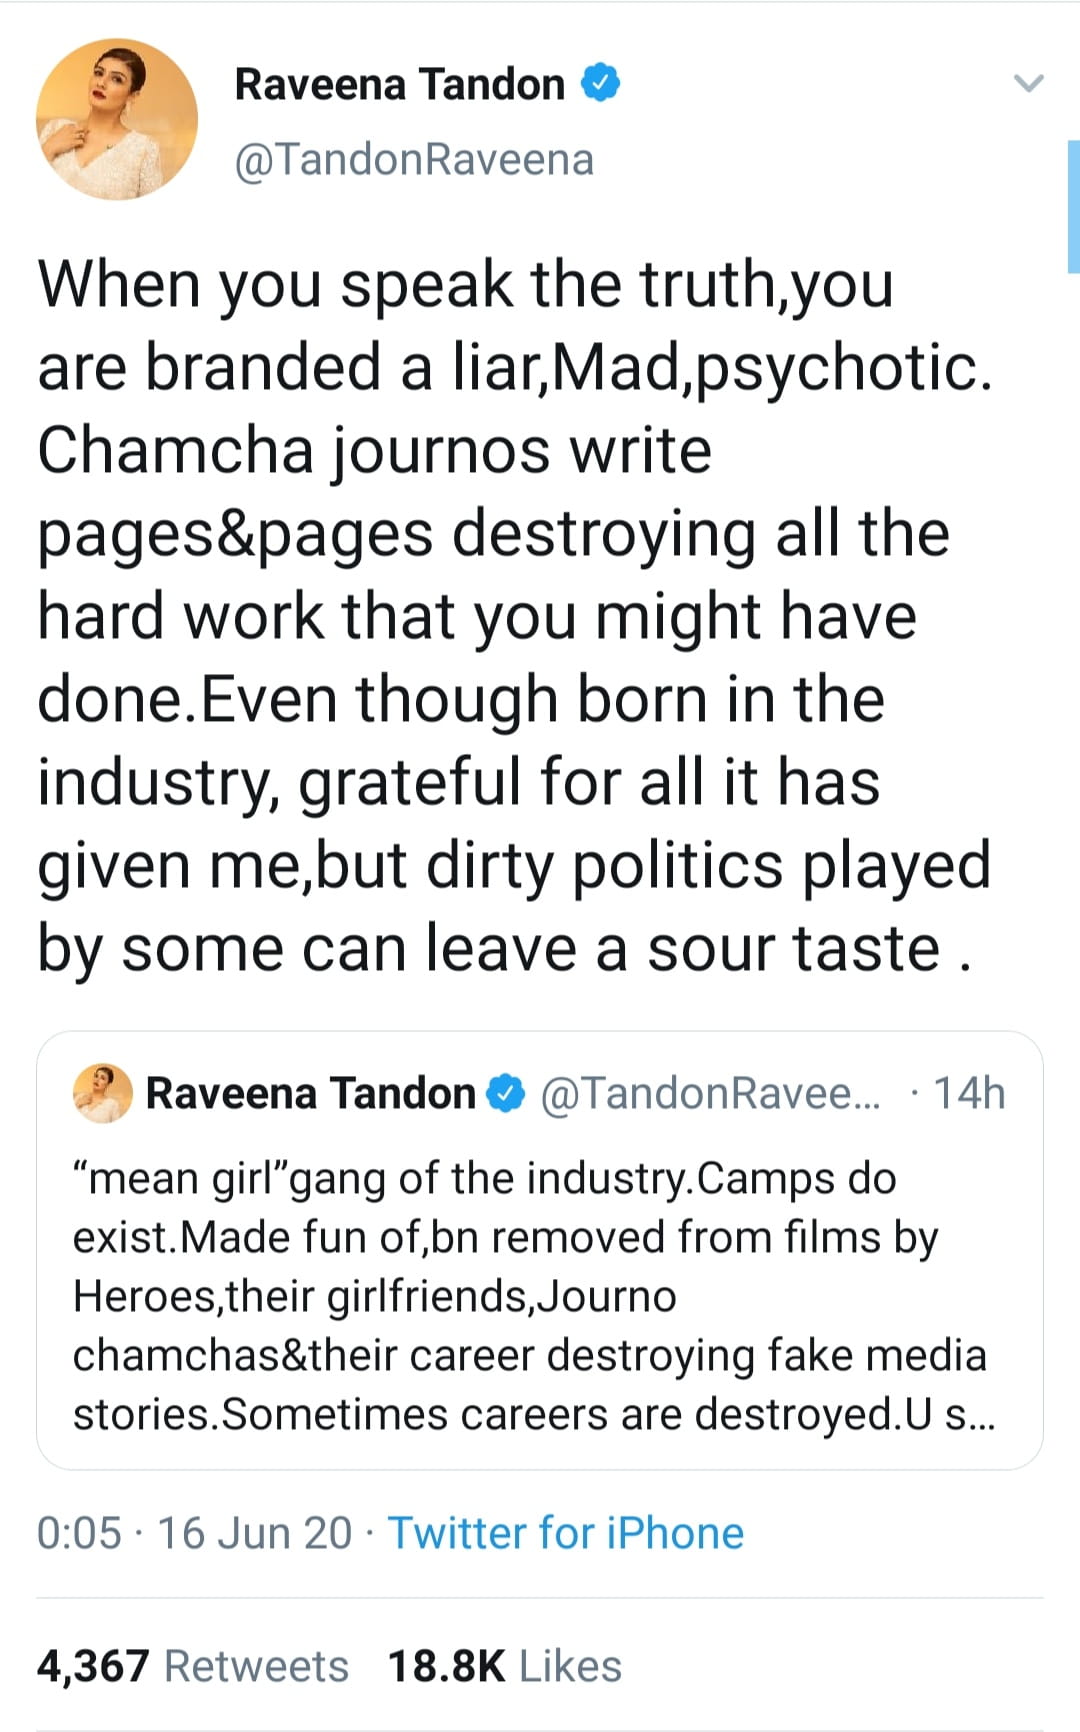Click the word "Retweets" label

pos(256,1667)
